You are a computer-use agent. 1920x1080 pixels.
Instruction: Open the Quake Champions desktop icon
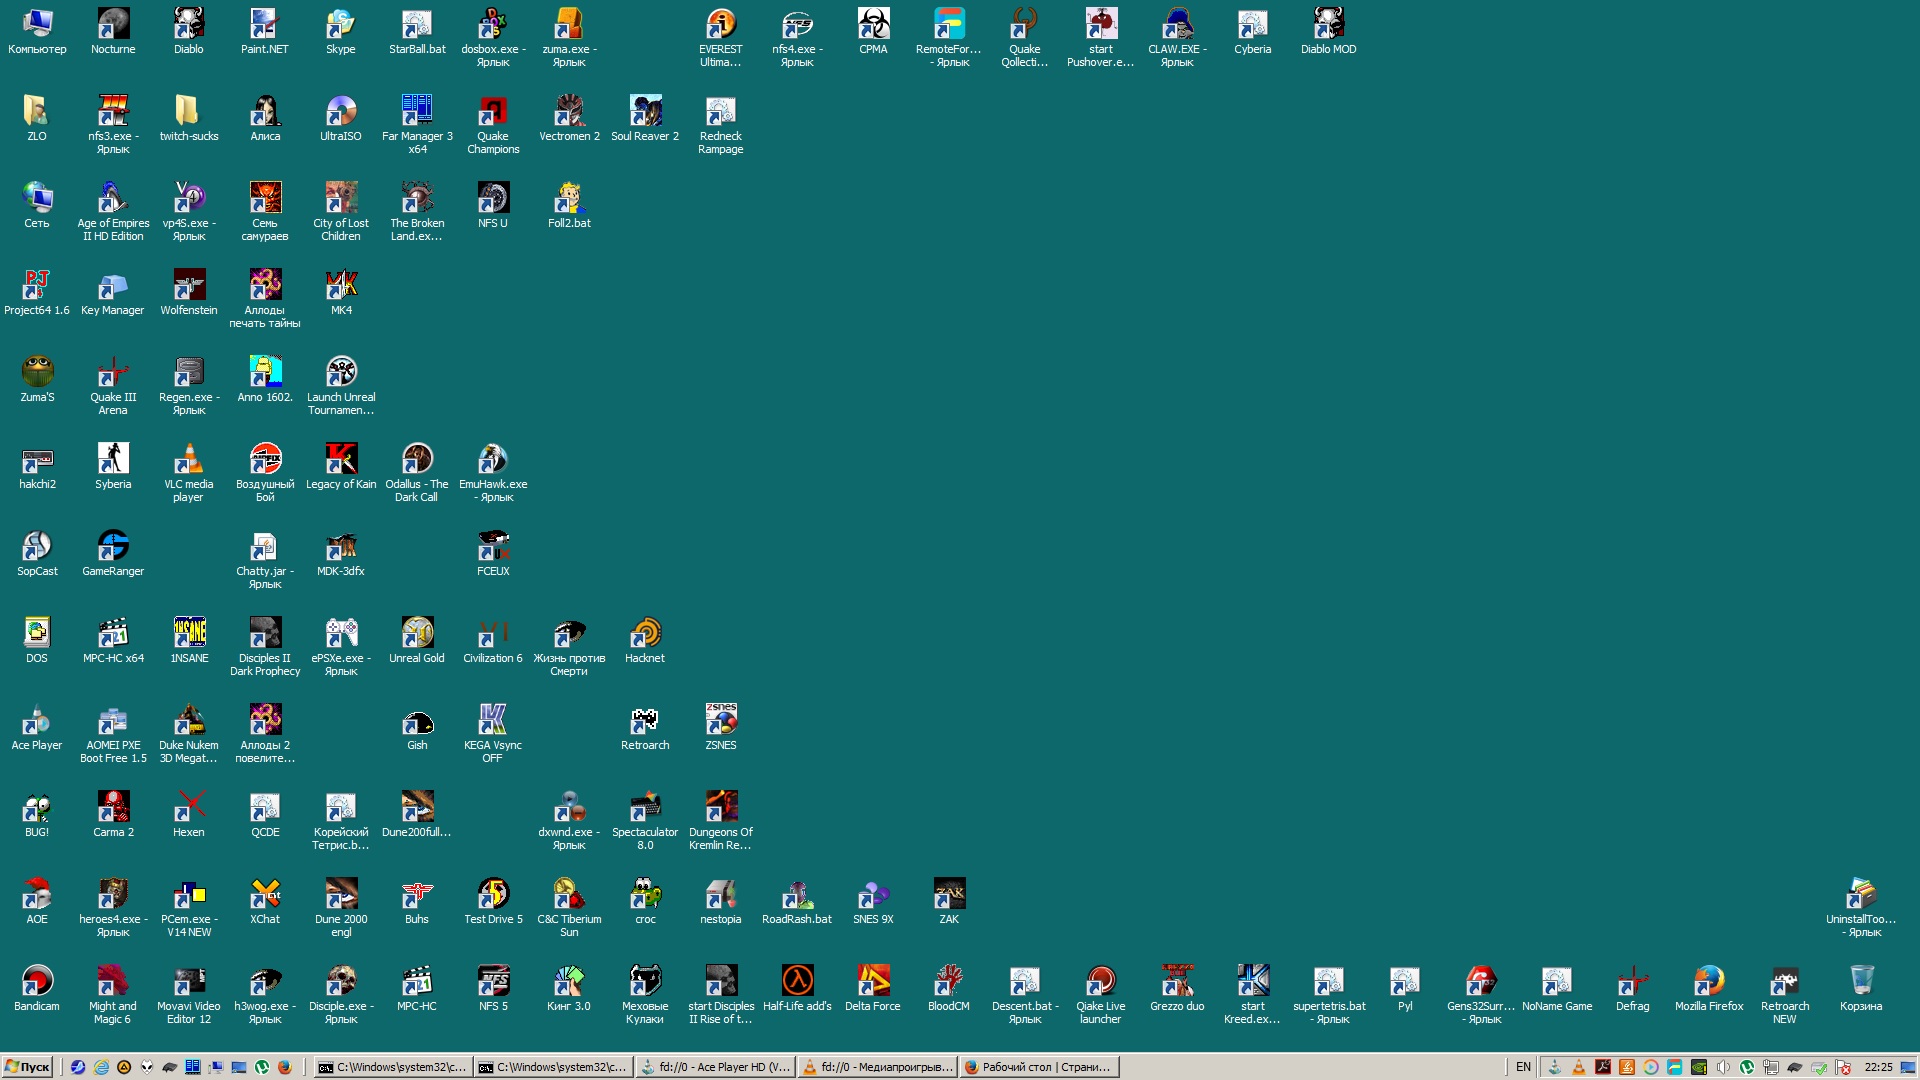[x=492, y=111]
